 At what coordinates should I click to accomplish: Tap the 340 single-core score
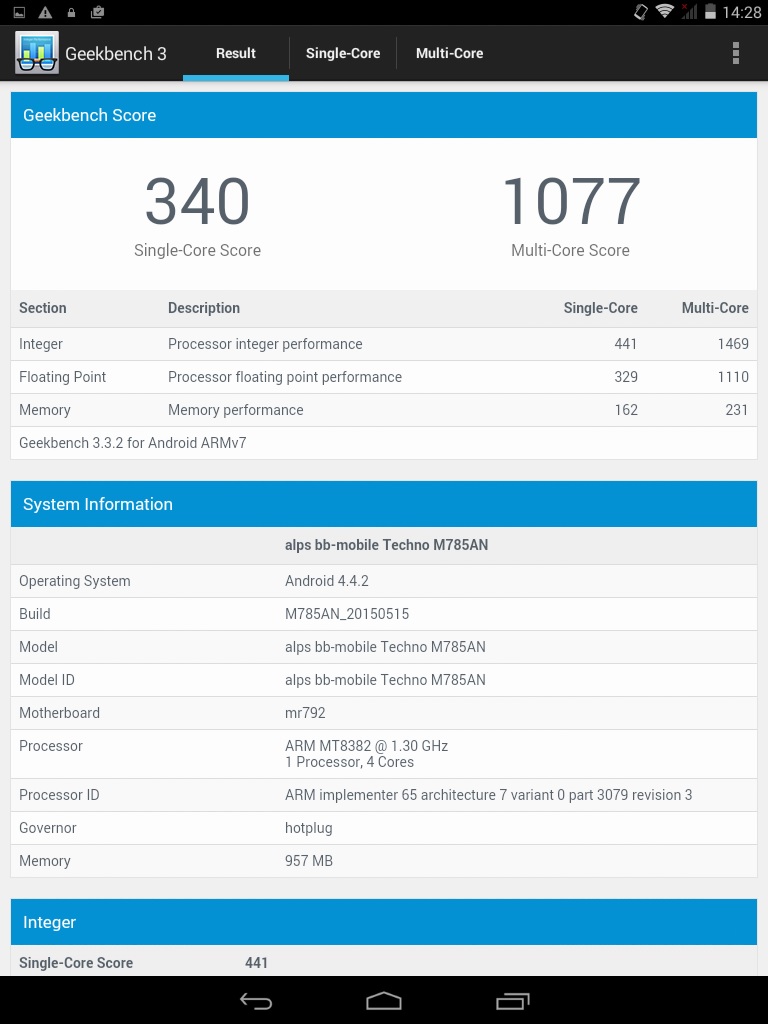[197, 201]
